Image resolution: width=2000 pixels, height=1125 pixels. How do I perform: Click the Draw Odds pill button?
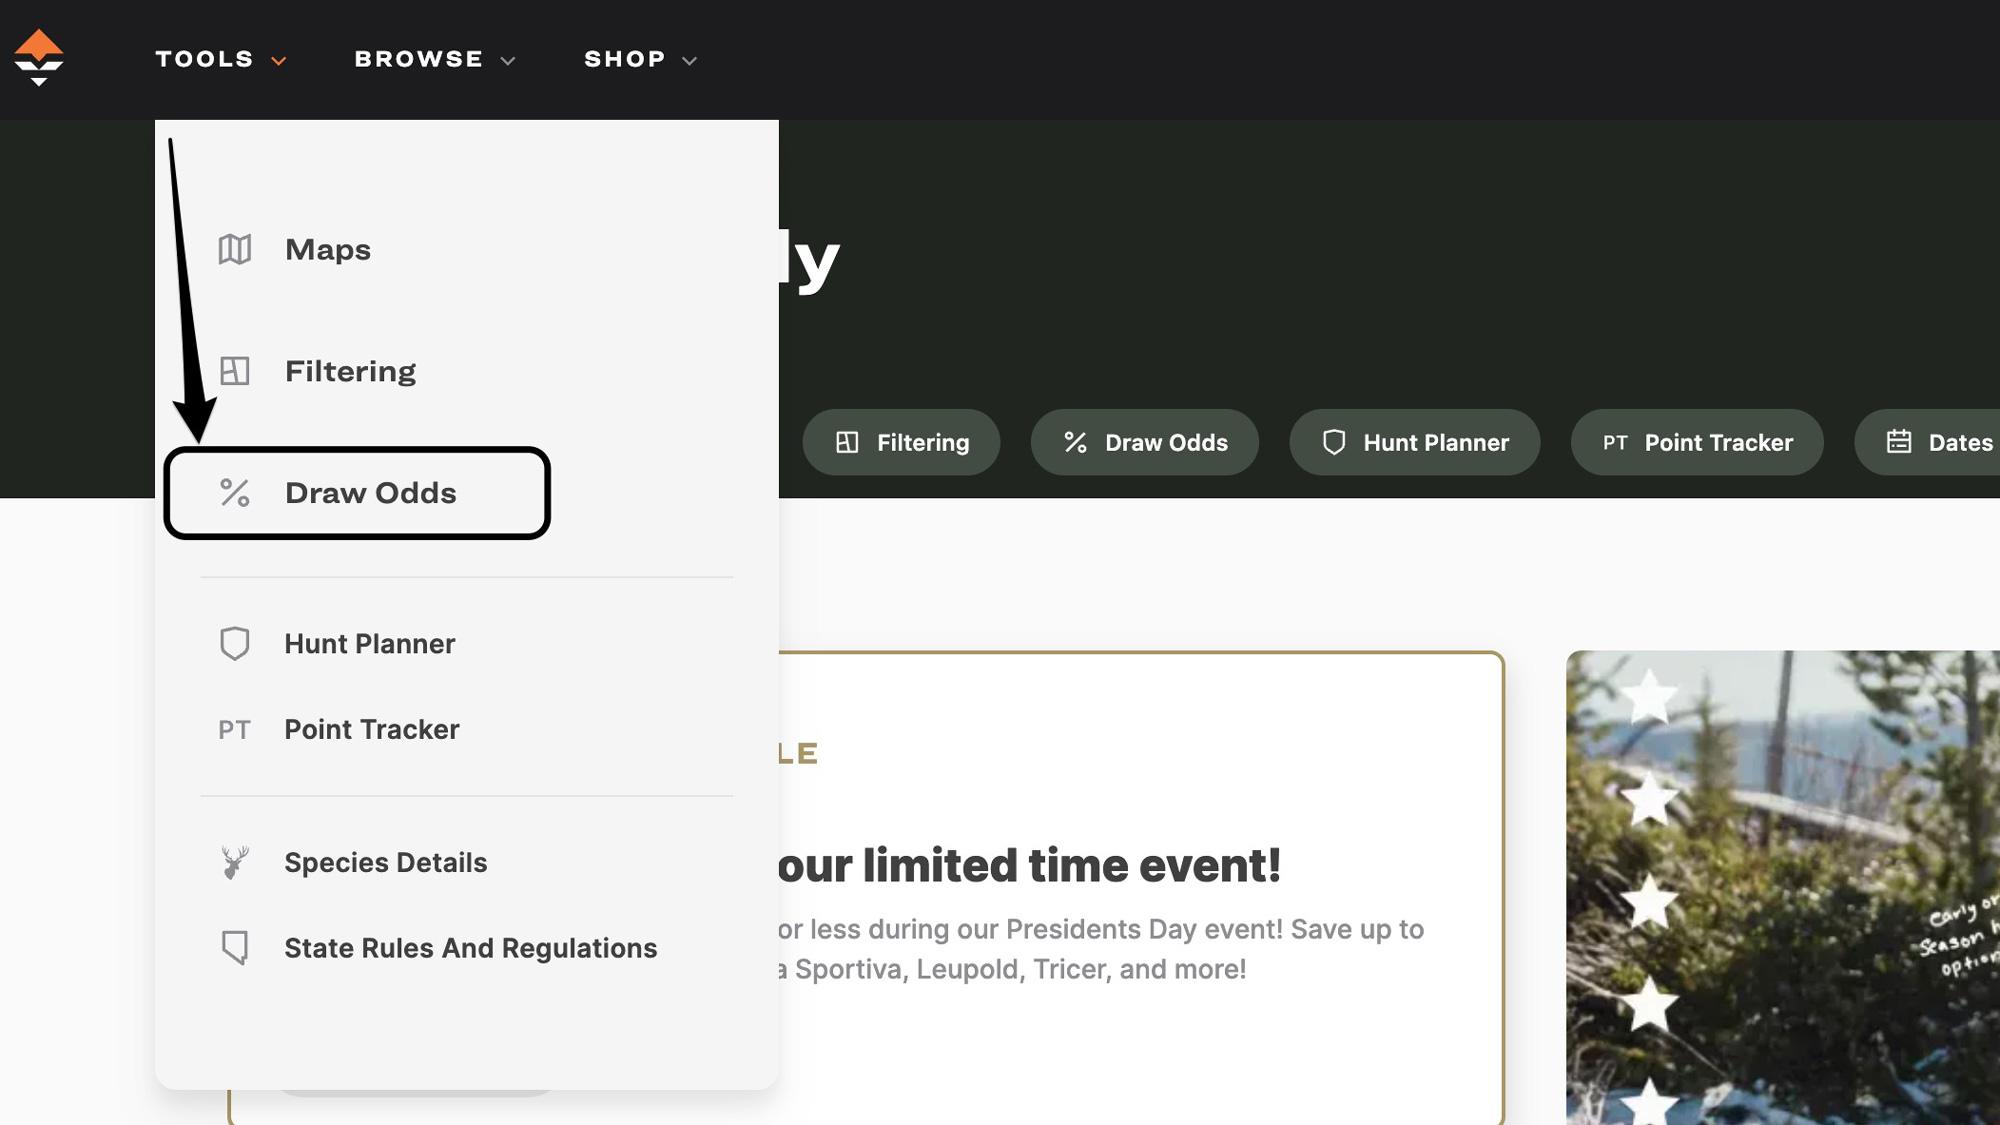point(1144,442)
